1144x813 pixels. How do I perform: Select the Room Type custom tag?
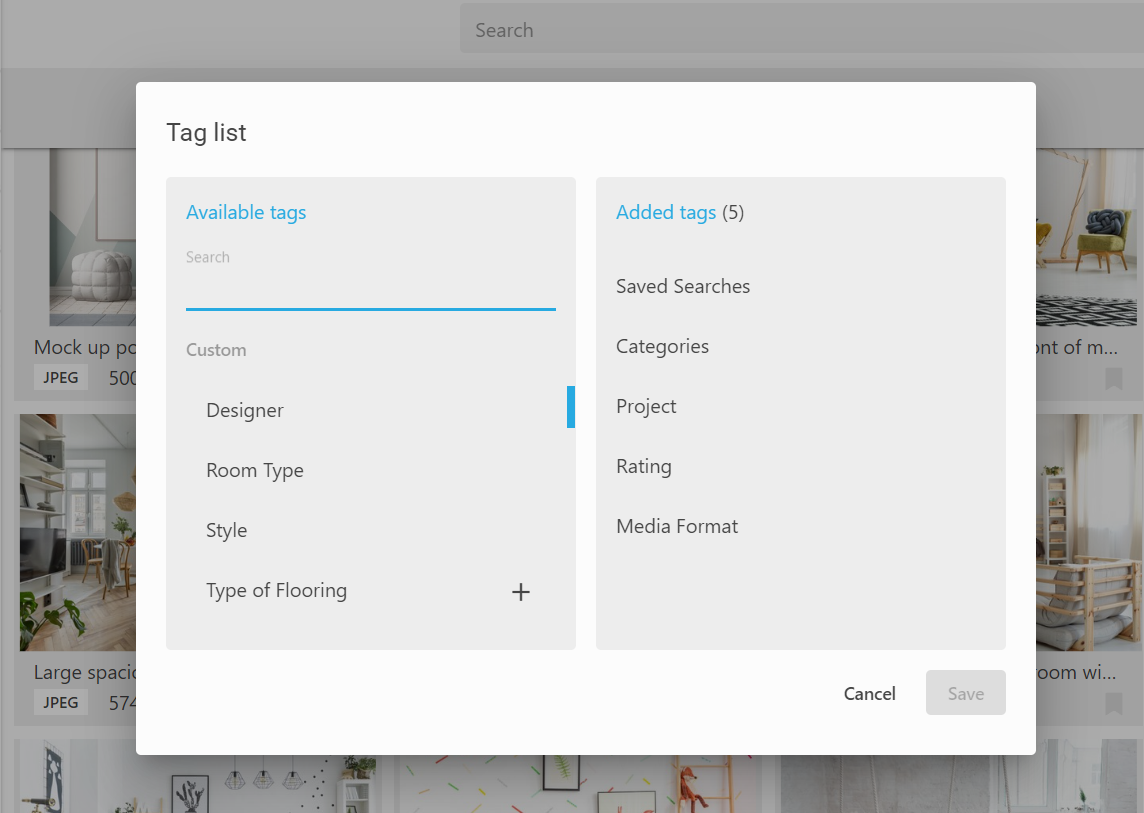pos(255,470)
